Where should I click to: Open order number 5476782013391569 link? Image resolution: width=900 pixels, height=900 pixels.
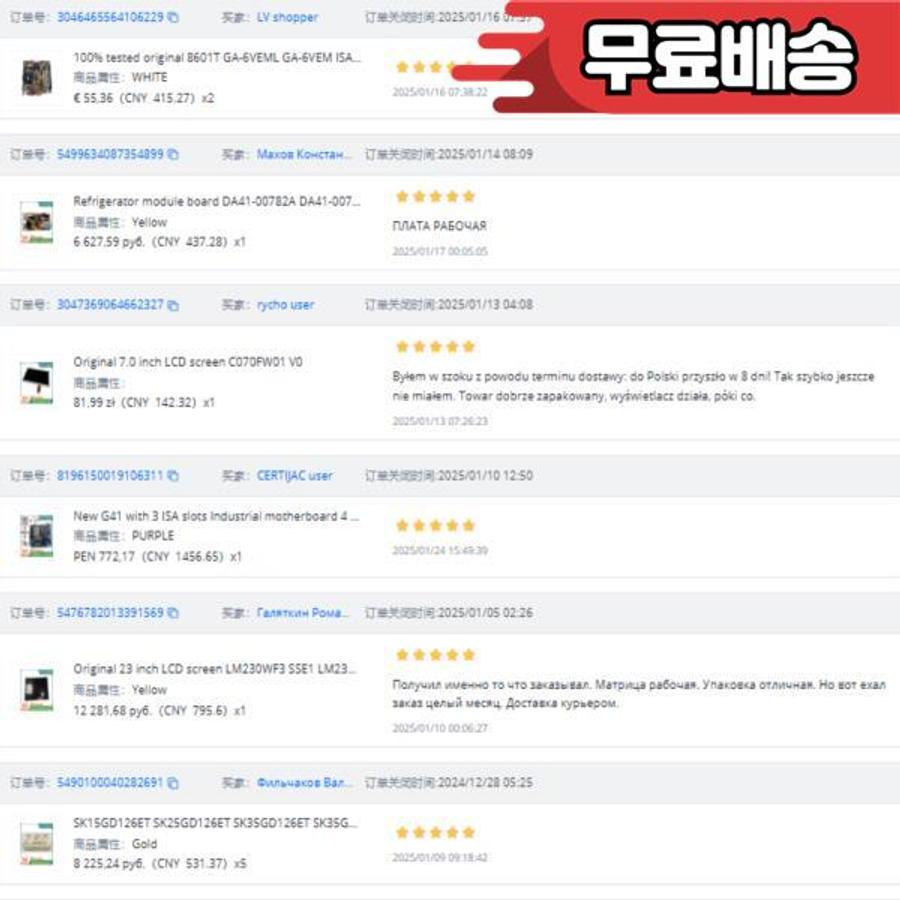(x=110, y=613)
